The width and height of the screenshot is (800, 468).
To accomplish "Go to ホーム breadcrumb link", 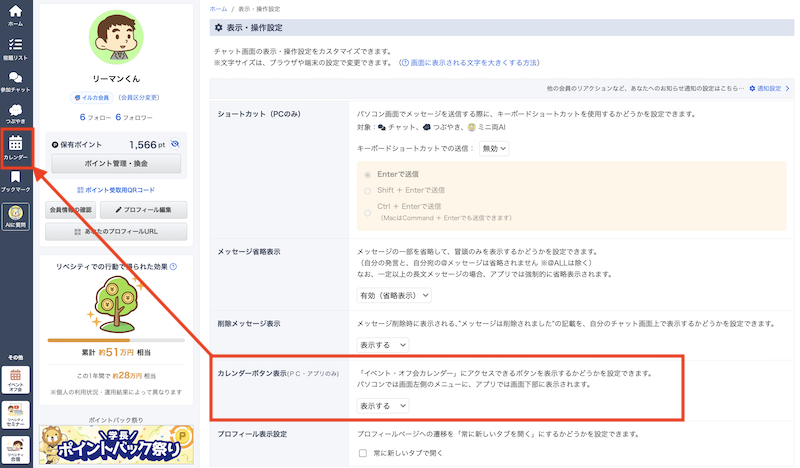I will 218,9.
